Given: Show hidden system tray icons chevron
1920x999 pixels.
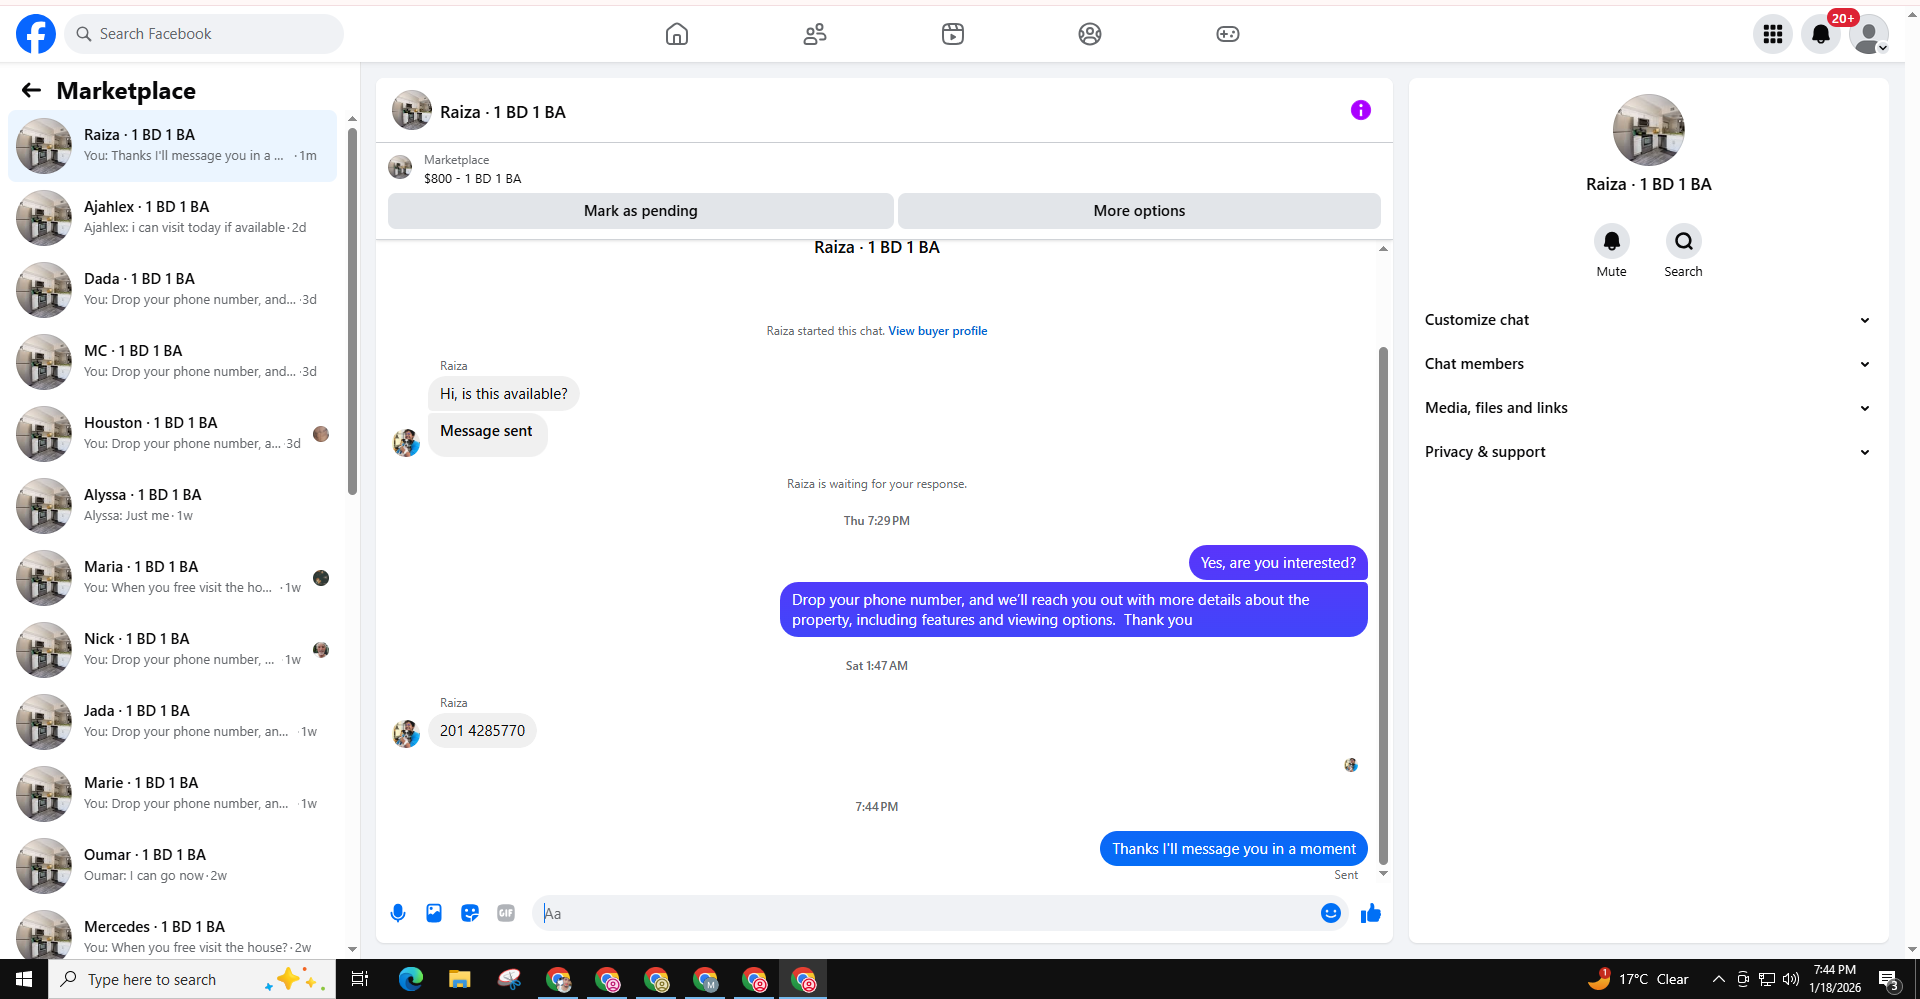Looking at the screenshot, I should coord(1718,979).
